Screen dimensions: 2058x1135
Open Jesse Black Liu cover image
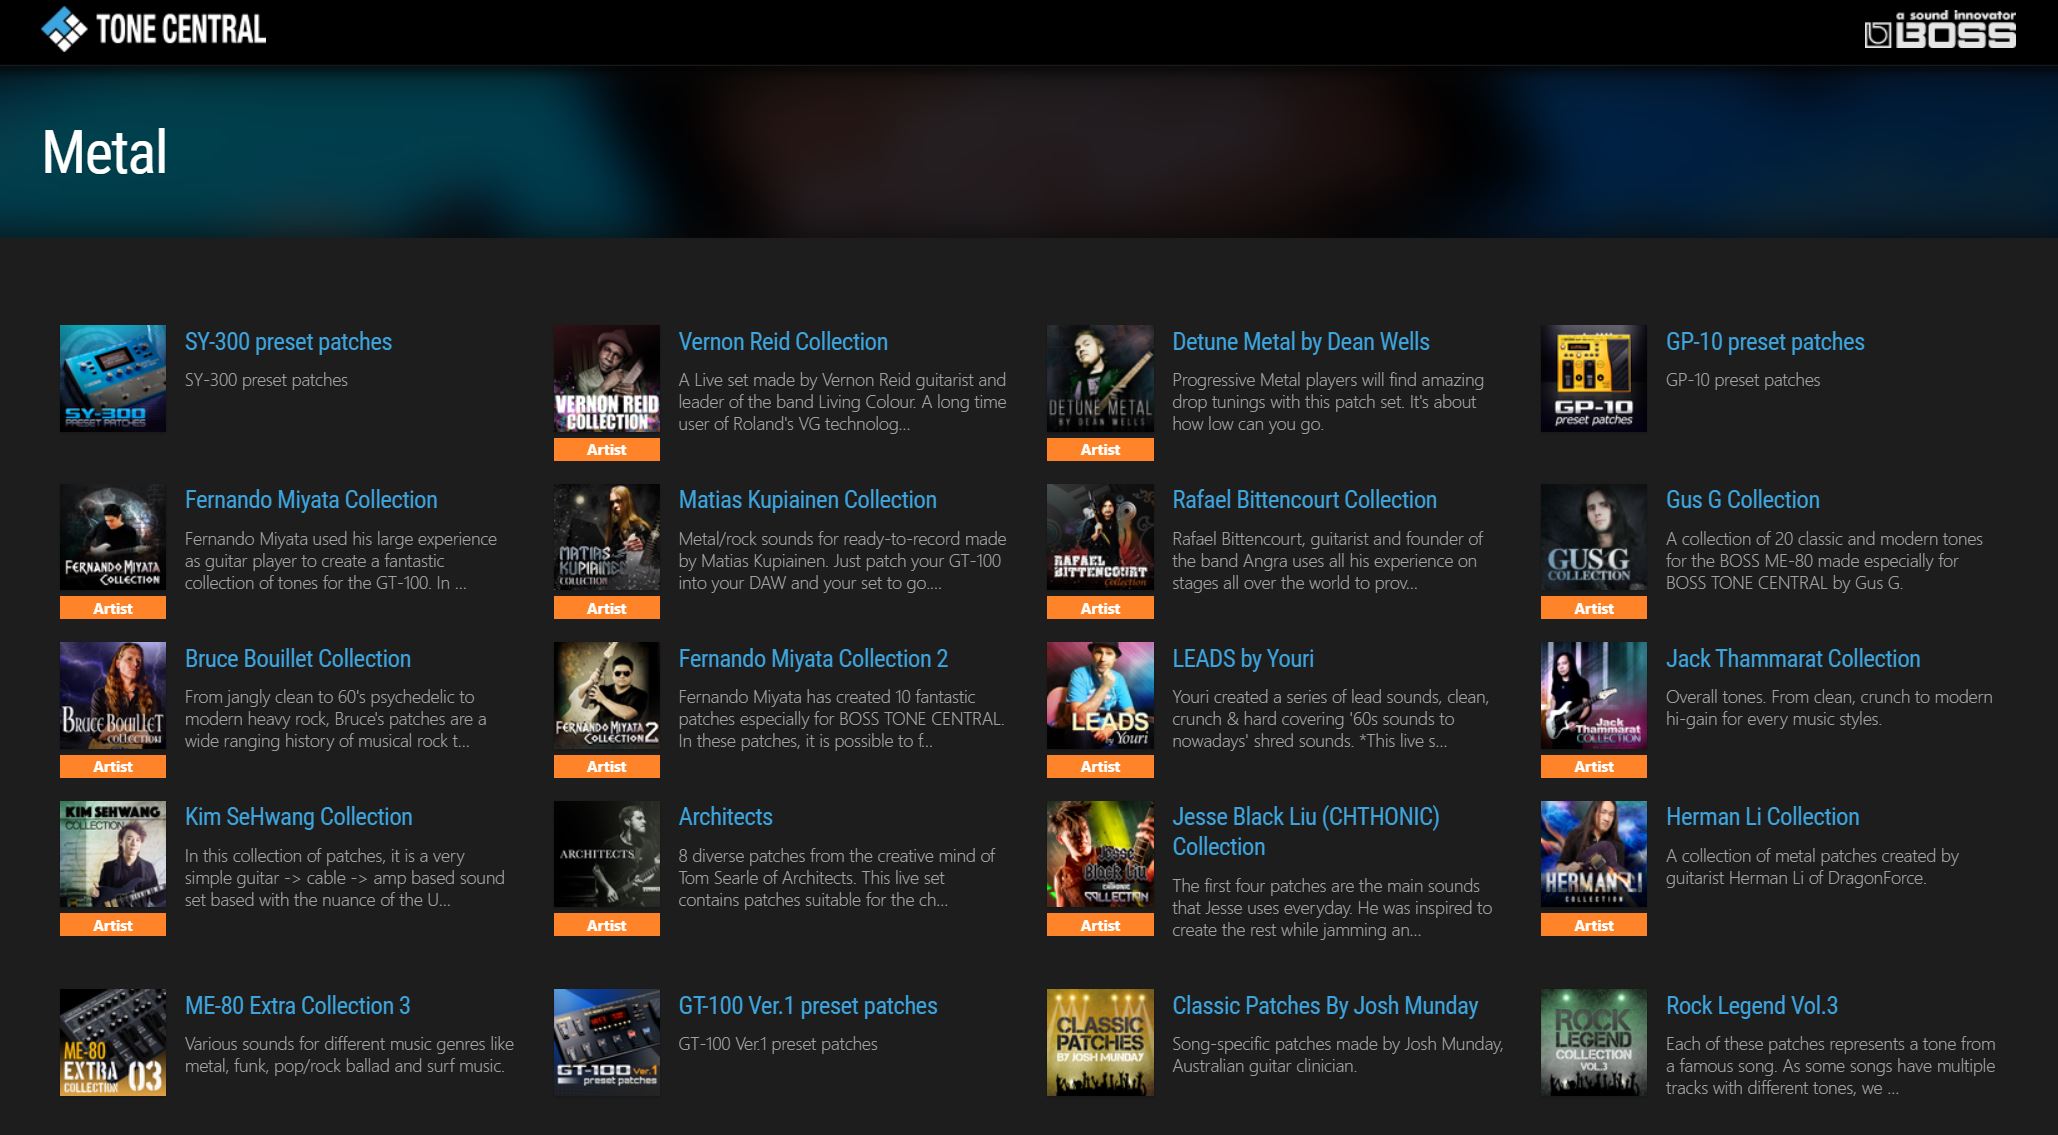tap(1100, 854)
